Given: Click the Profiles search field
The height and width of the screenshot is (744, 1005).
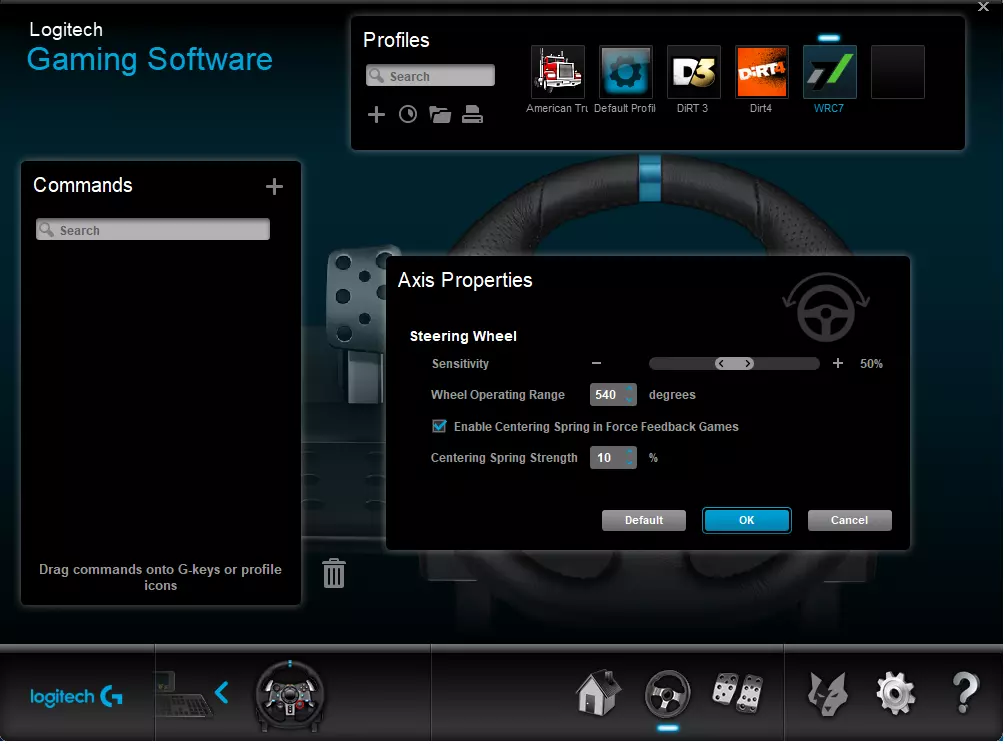Looking at the screenshot, I should click(431, 76).
